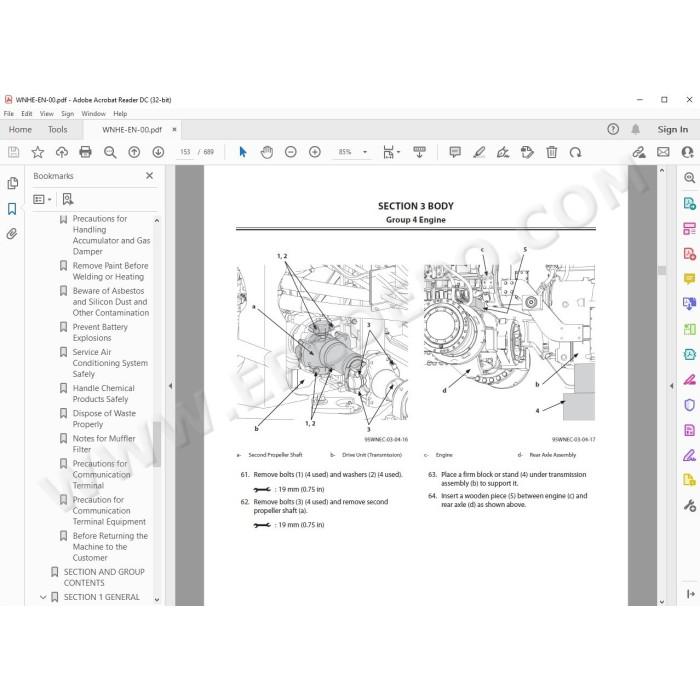The width and height of the screenshot is (700, 700).
Task: Print the document using the printer icon
Action: point(85,152)
